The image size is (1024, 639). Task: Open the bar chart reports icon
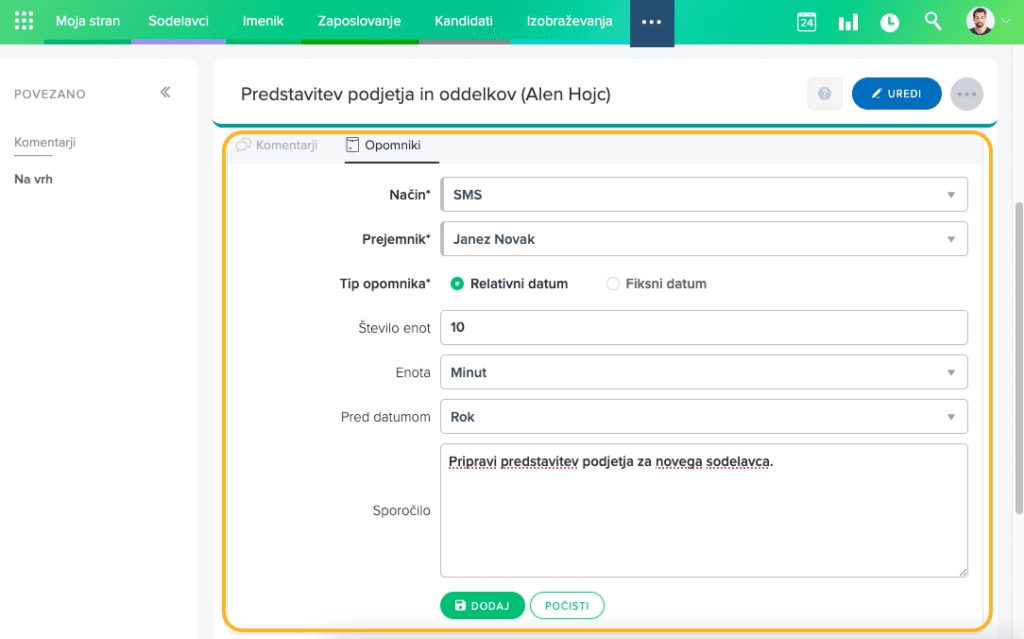(x=848, y=22)
